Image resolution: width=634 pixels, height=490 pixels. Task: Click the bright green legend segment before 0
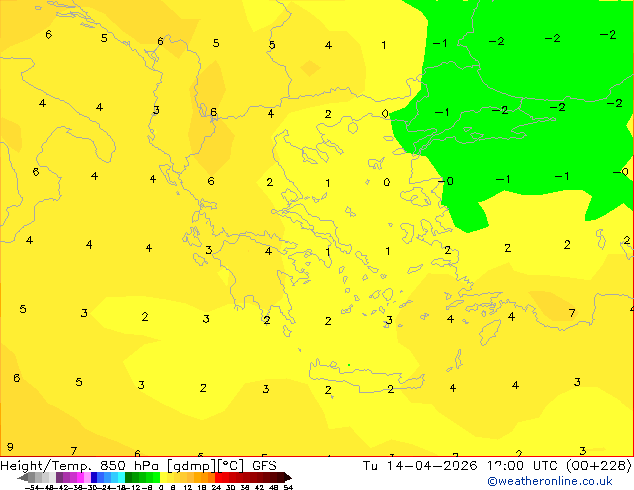[156, 477]
